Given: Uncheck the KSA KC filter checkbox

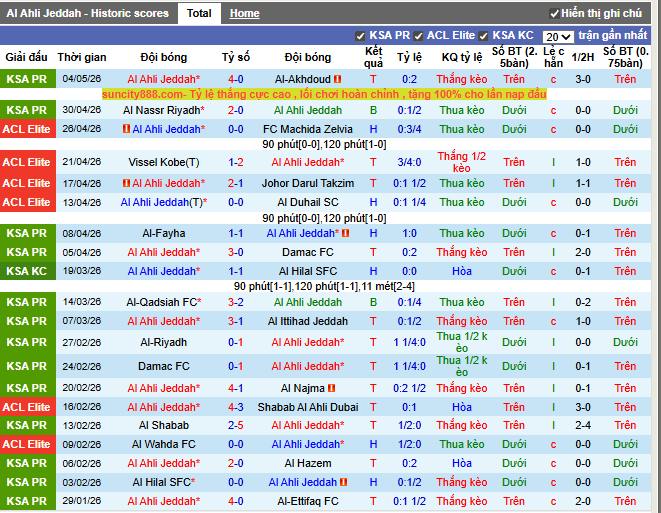Looking at the screenshot, I should click(x=484, y=36).
